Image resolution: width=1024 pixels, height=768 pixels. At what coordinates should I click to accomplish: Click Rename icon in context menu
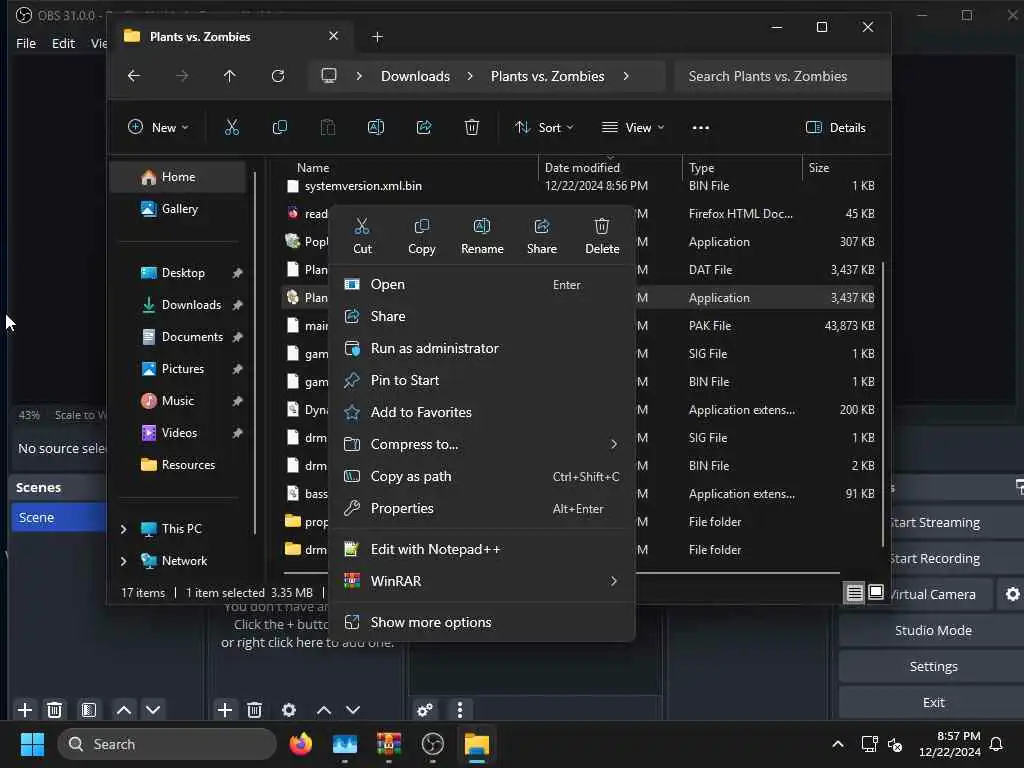click(x=482, y=236)
